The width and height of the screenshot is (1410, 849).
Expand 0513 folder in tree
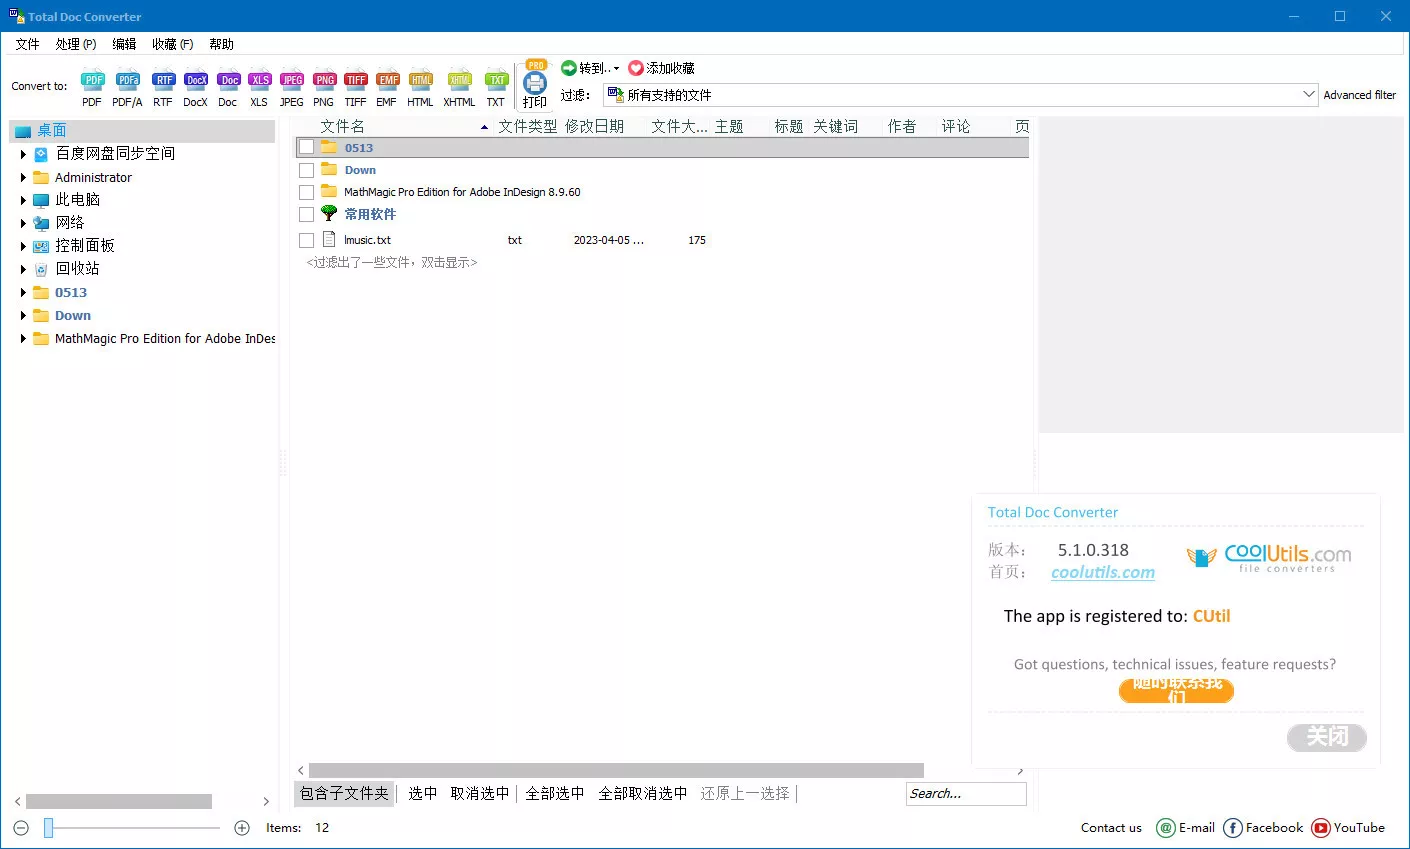point(23,292)
